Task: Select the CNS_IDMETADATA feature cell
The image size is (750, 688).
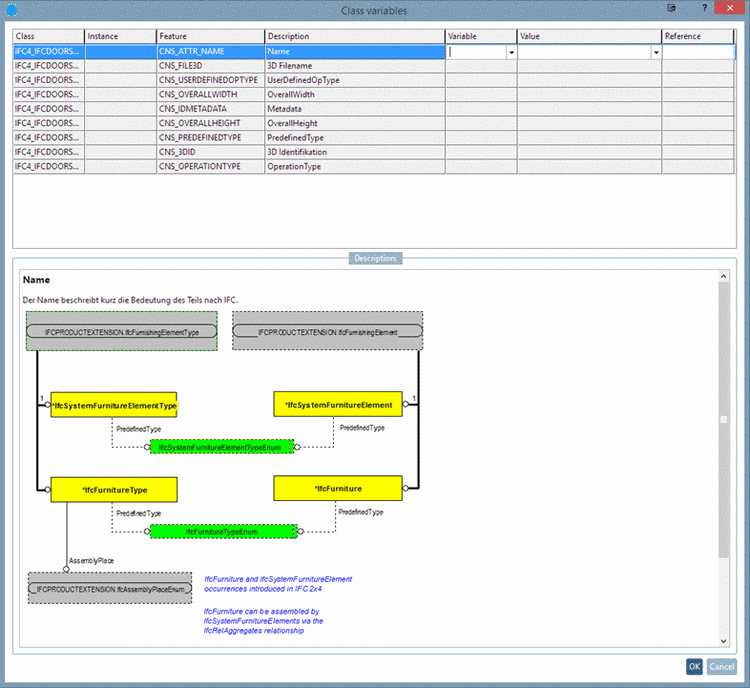Action: [x=210, y=109]
